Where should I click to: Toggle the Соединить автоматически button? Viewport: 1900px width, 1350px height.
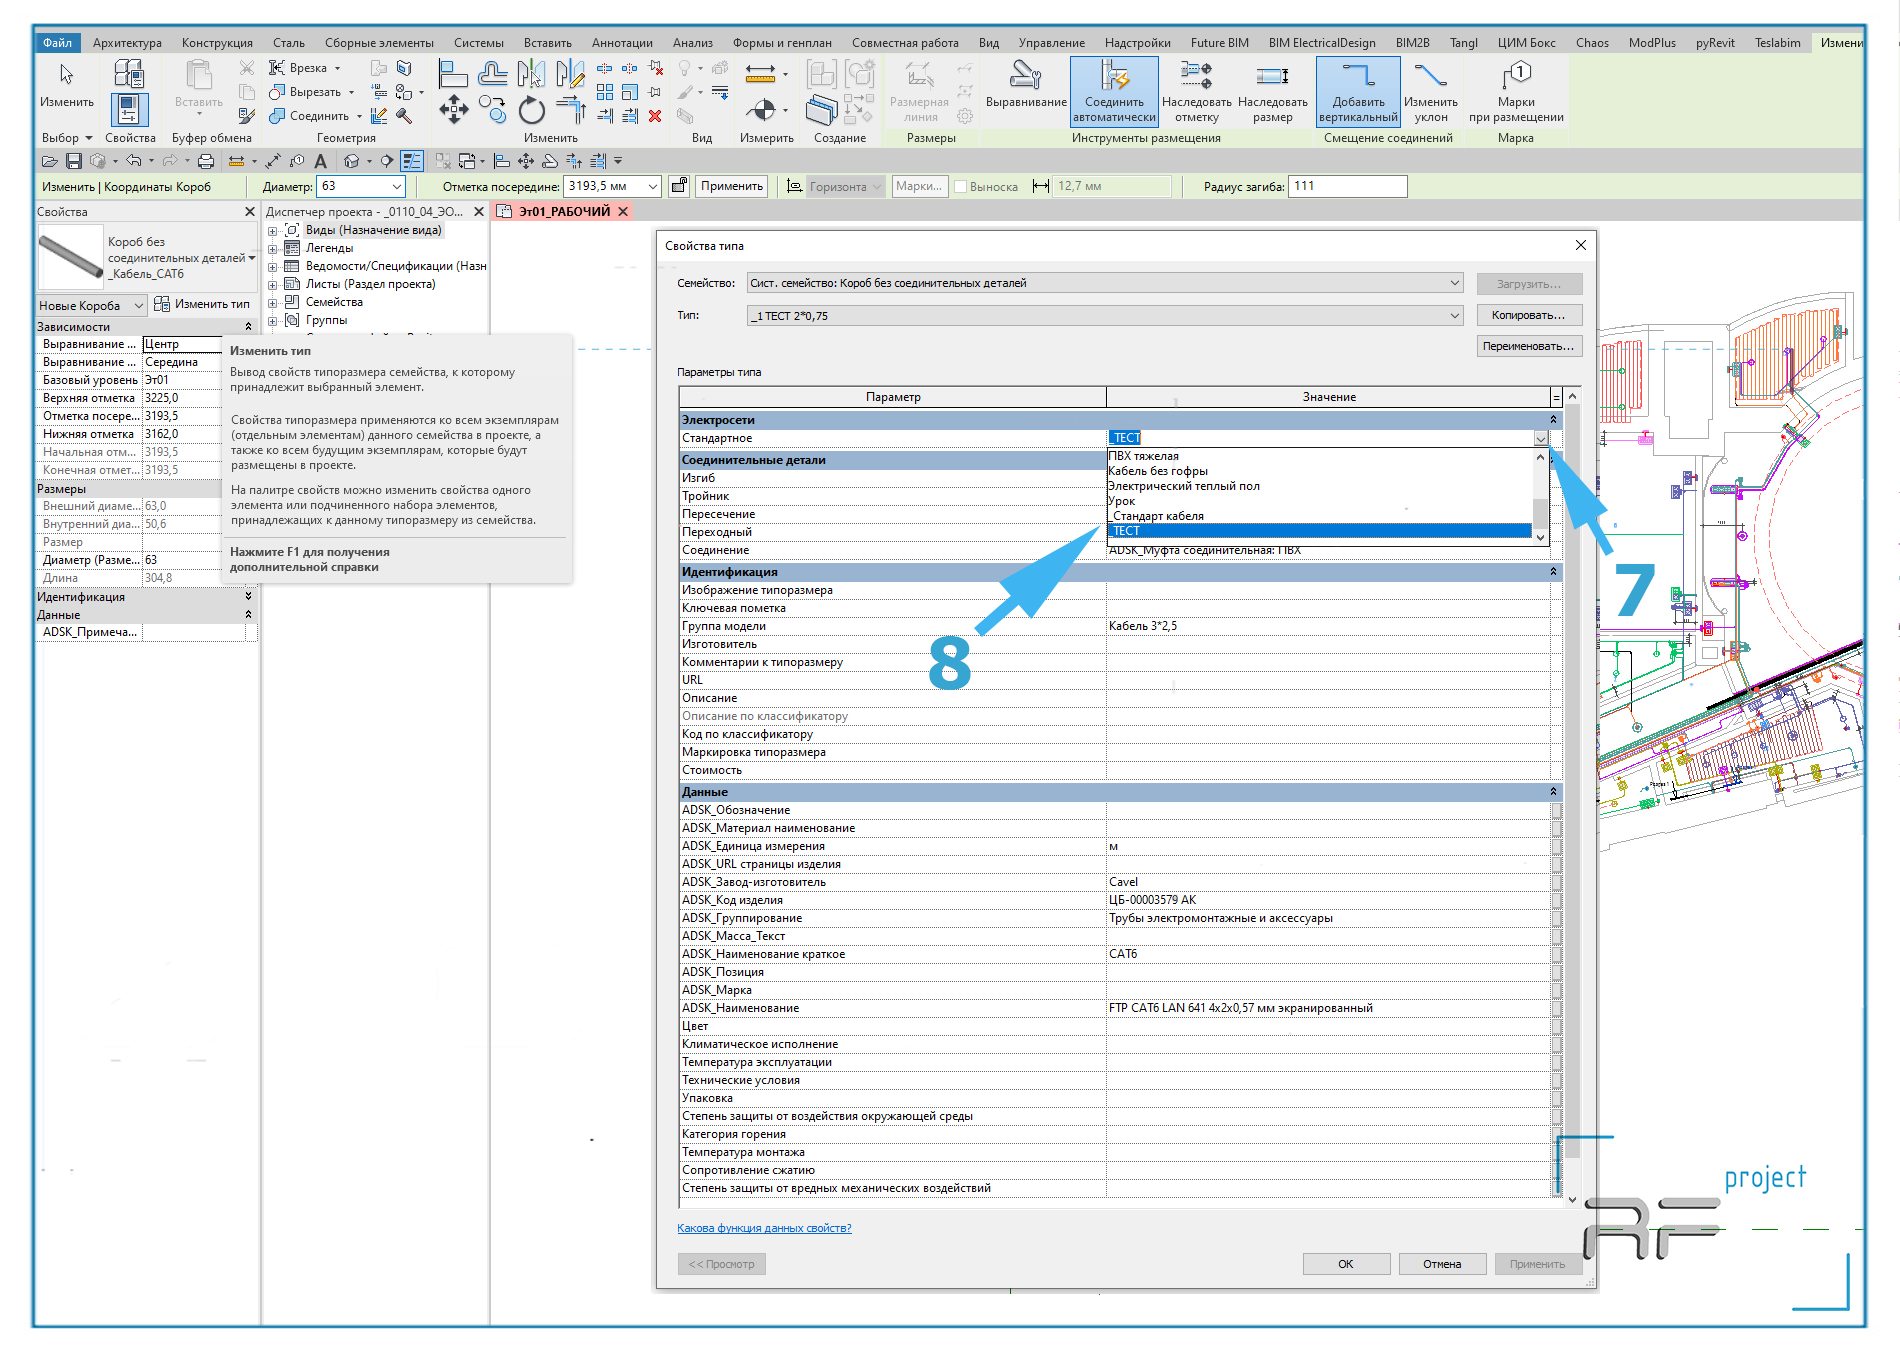[1114, 91]
